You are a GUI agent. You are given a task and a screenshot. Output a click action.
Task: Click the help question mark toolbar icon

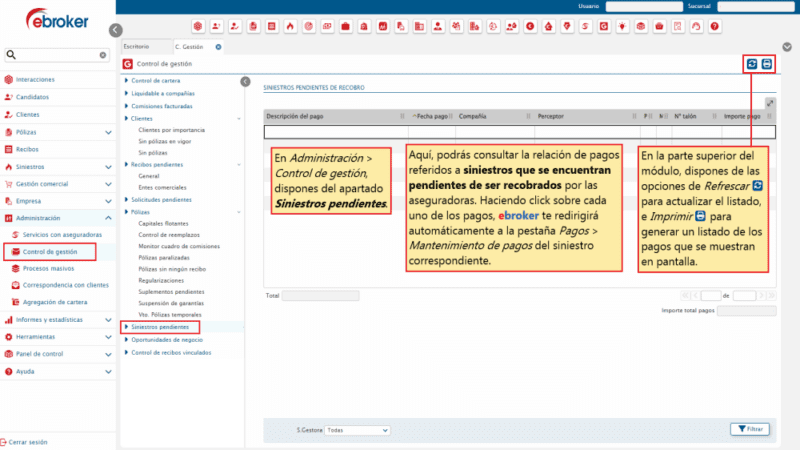(715, 25)
